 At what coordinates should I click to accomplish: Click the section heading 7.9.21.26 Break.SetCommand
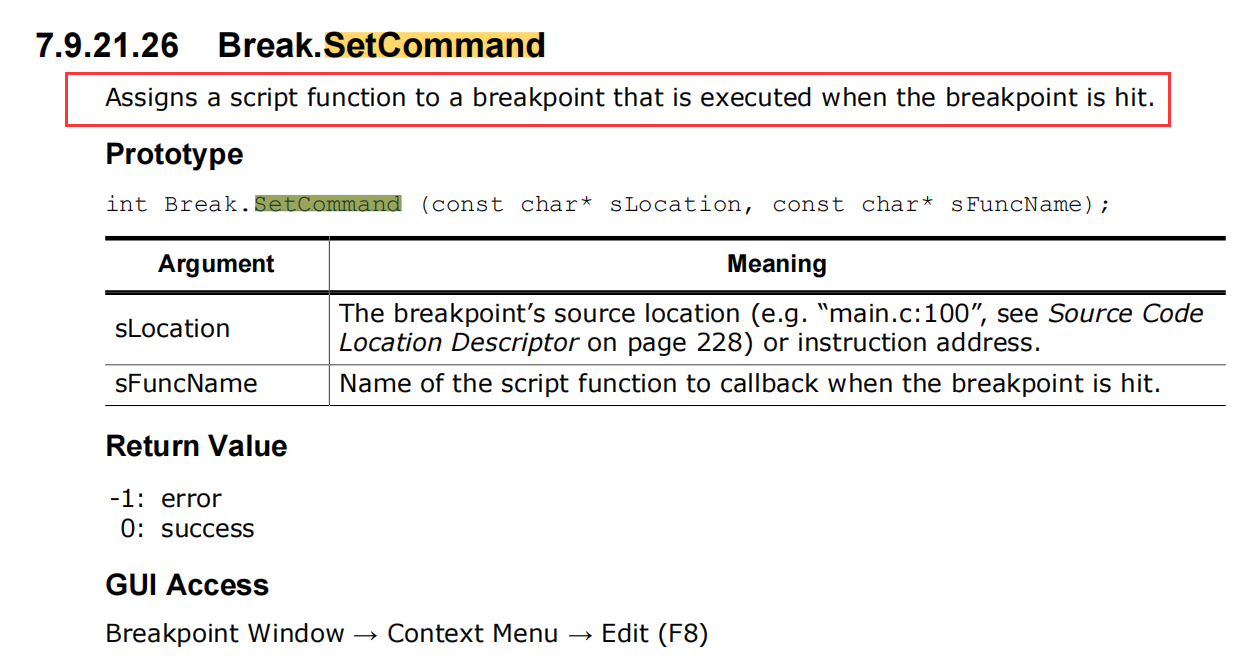click(290, 46)
